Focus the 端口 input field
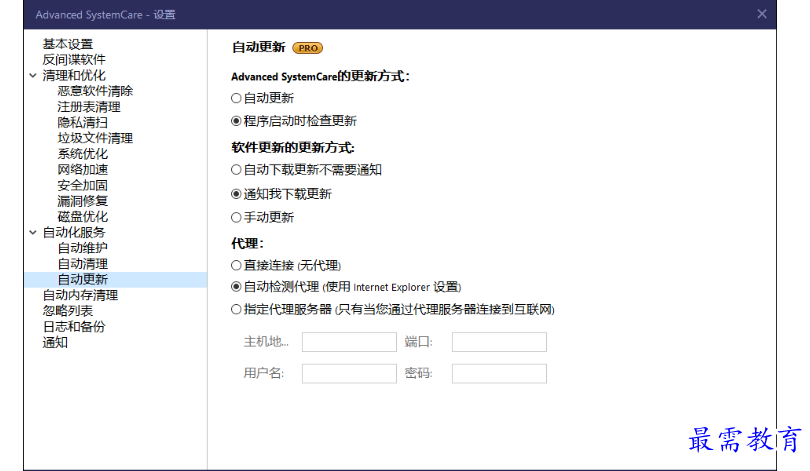Screen dimensions: 810x471 [499, 342]
